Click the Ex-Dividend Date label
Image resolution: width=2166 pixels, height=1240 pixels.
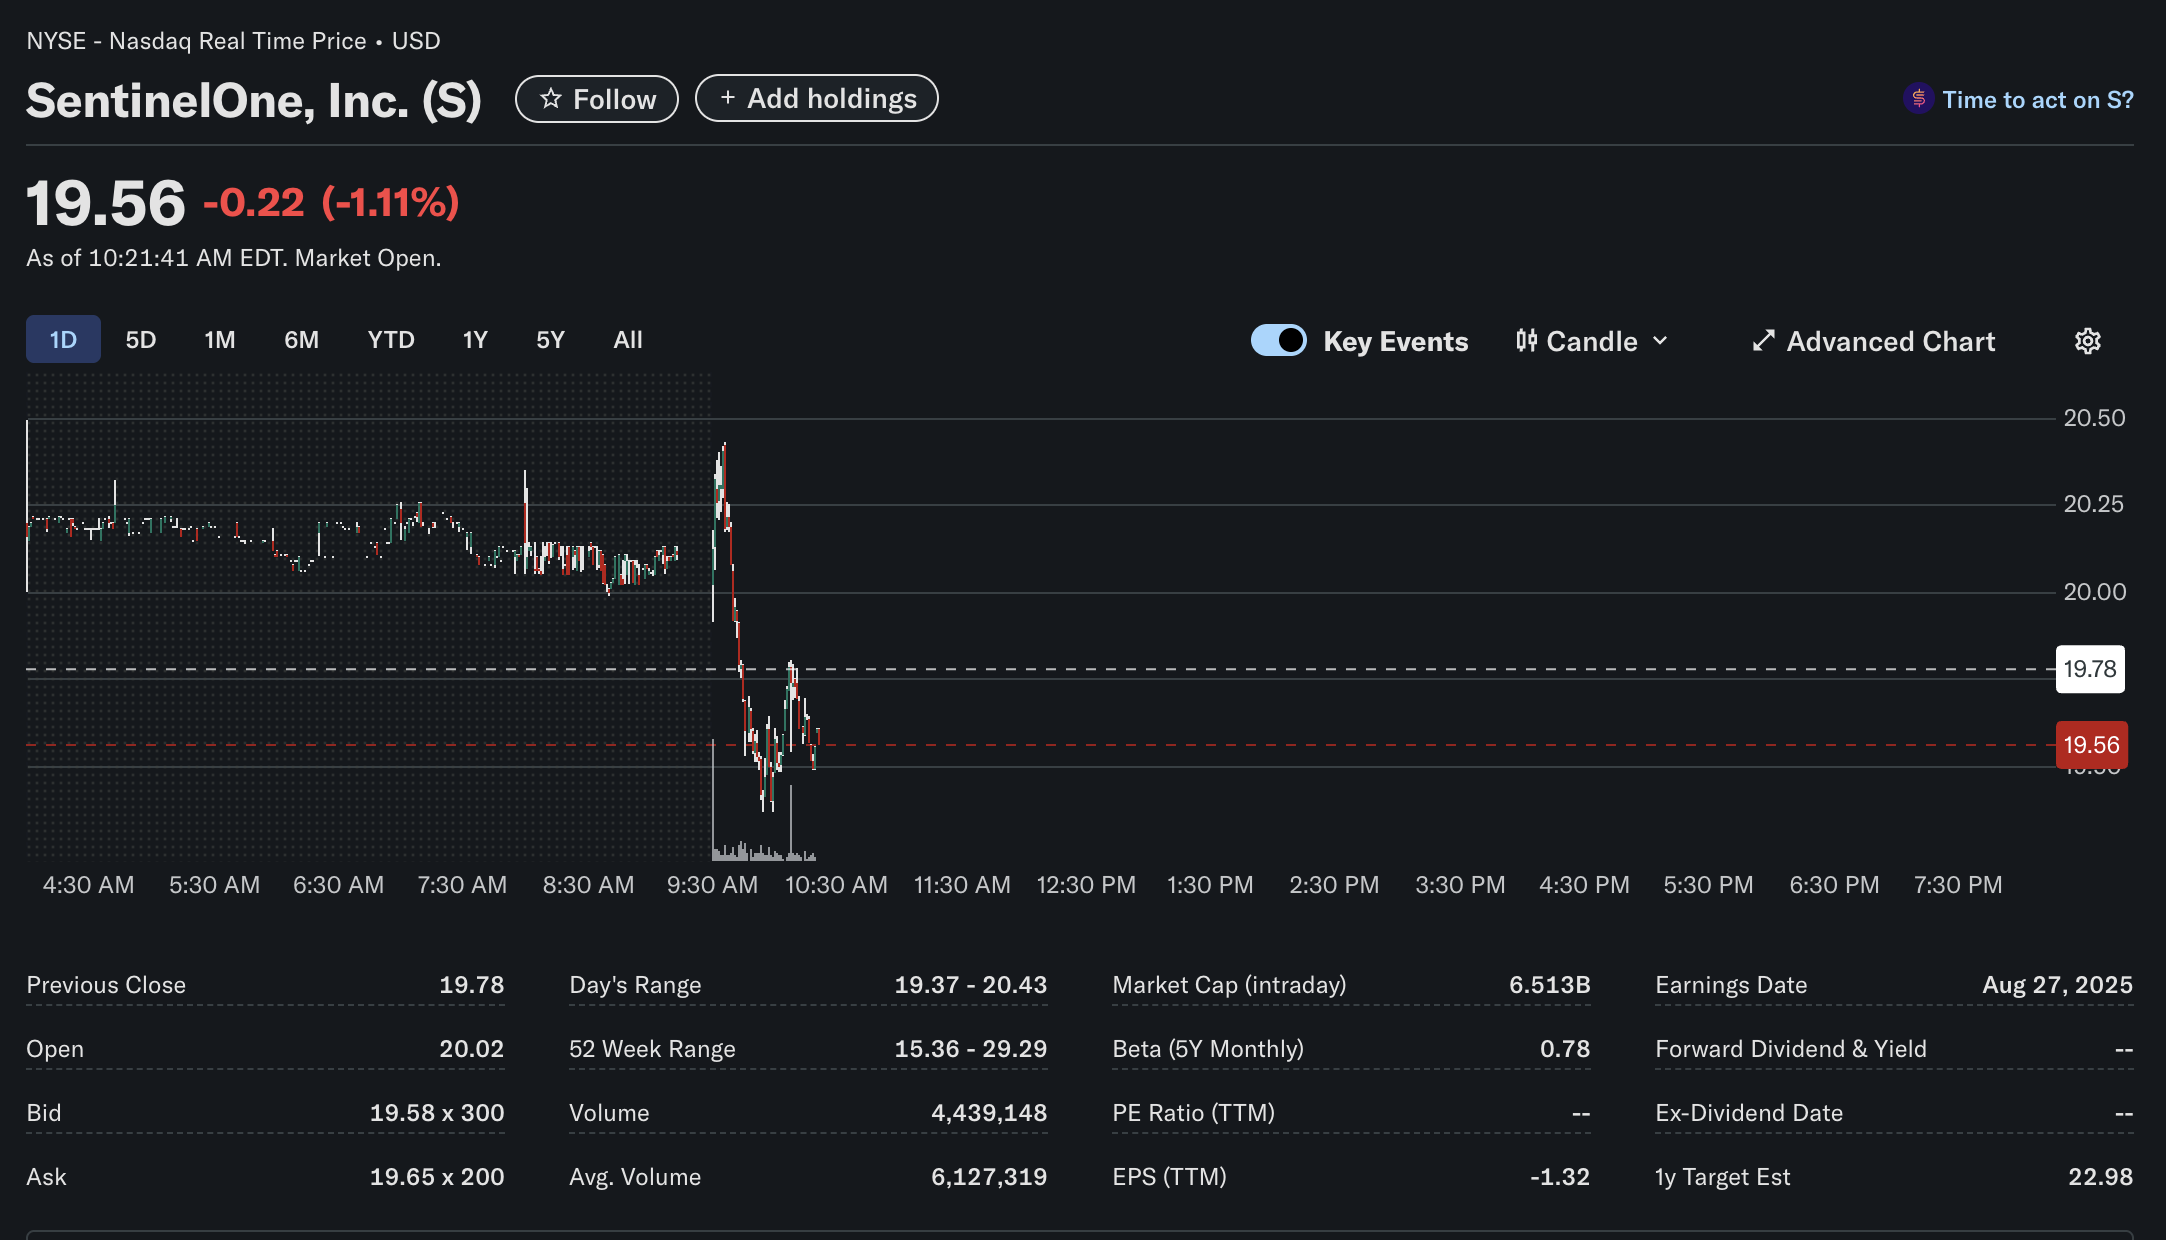click(1749, 1113)
